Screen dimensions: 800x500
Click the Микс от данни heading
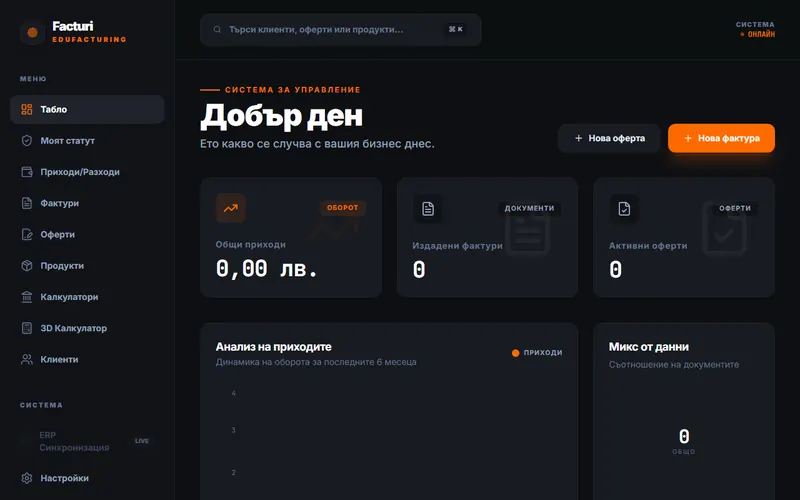coord(648,347)
